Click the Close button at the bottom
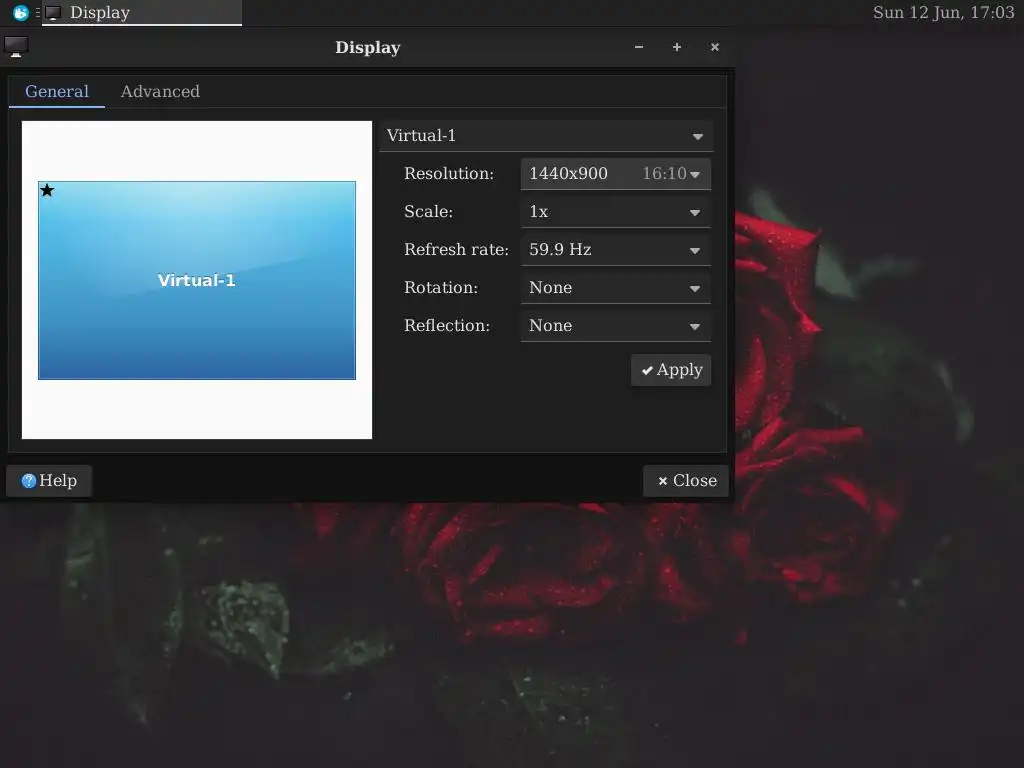The image size is (1024, 768). [x=686, y=481]
